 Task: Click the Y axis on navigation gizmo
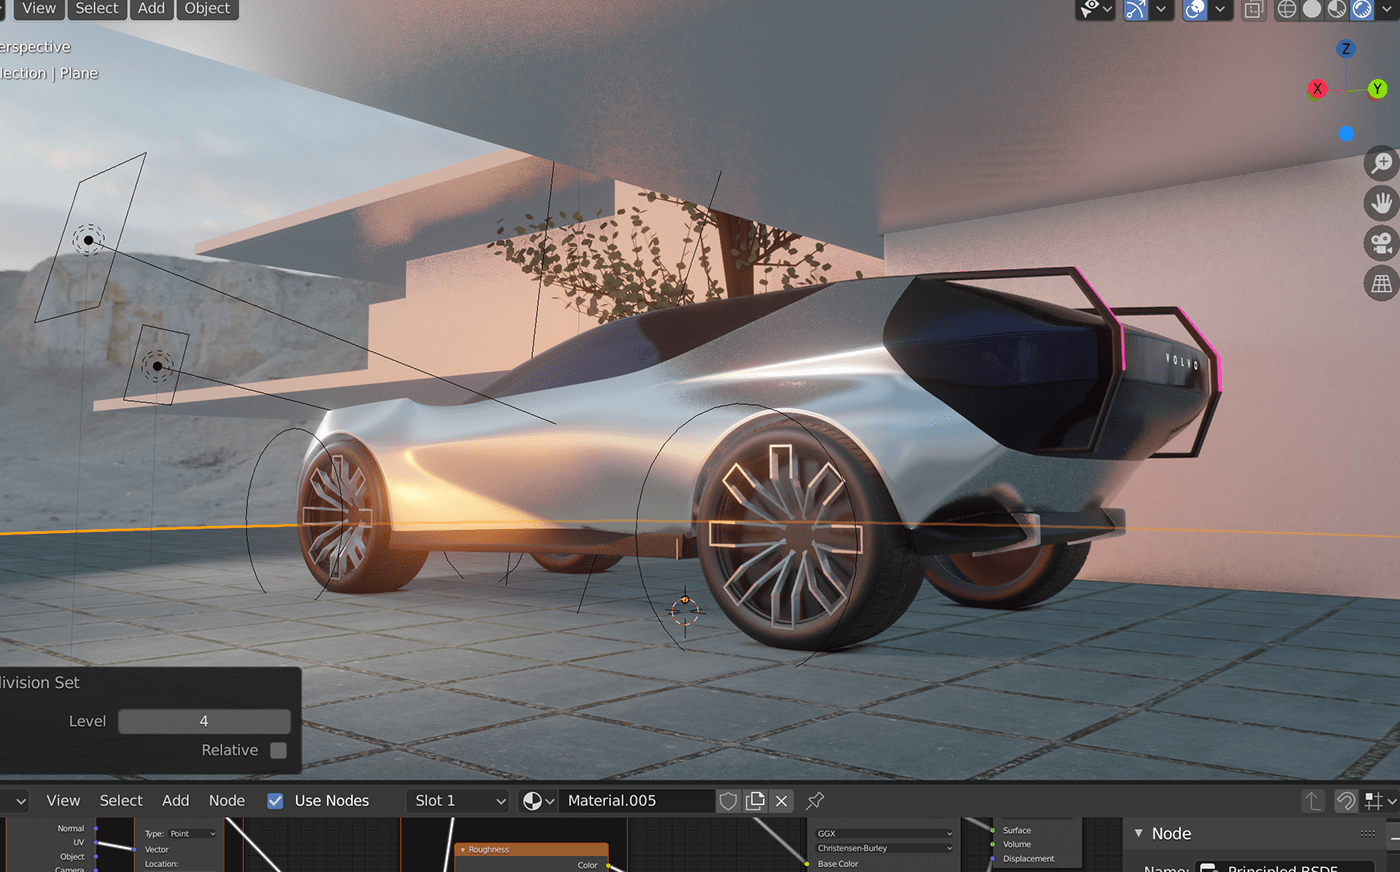point(1377,89)
